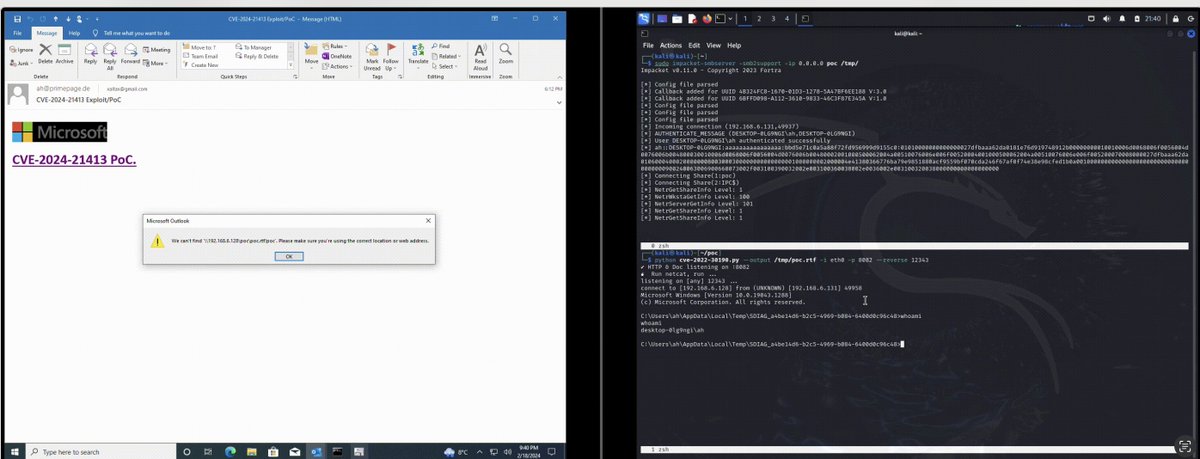Click the Reply button in Outlook
The height and width of the screenshot is (459, 1200).
[90, 54]
